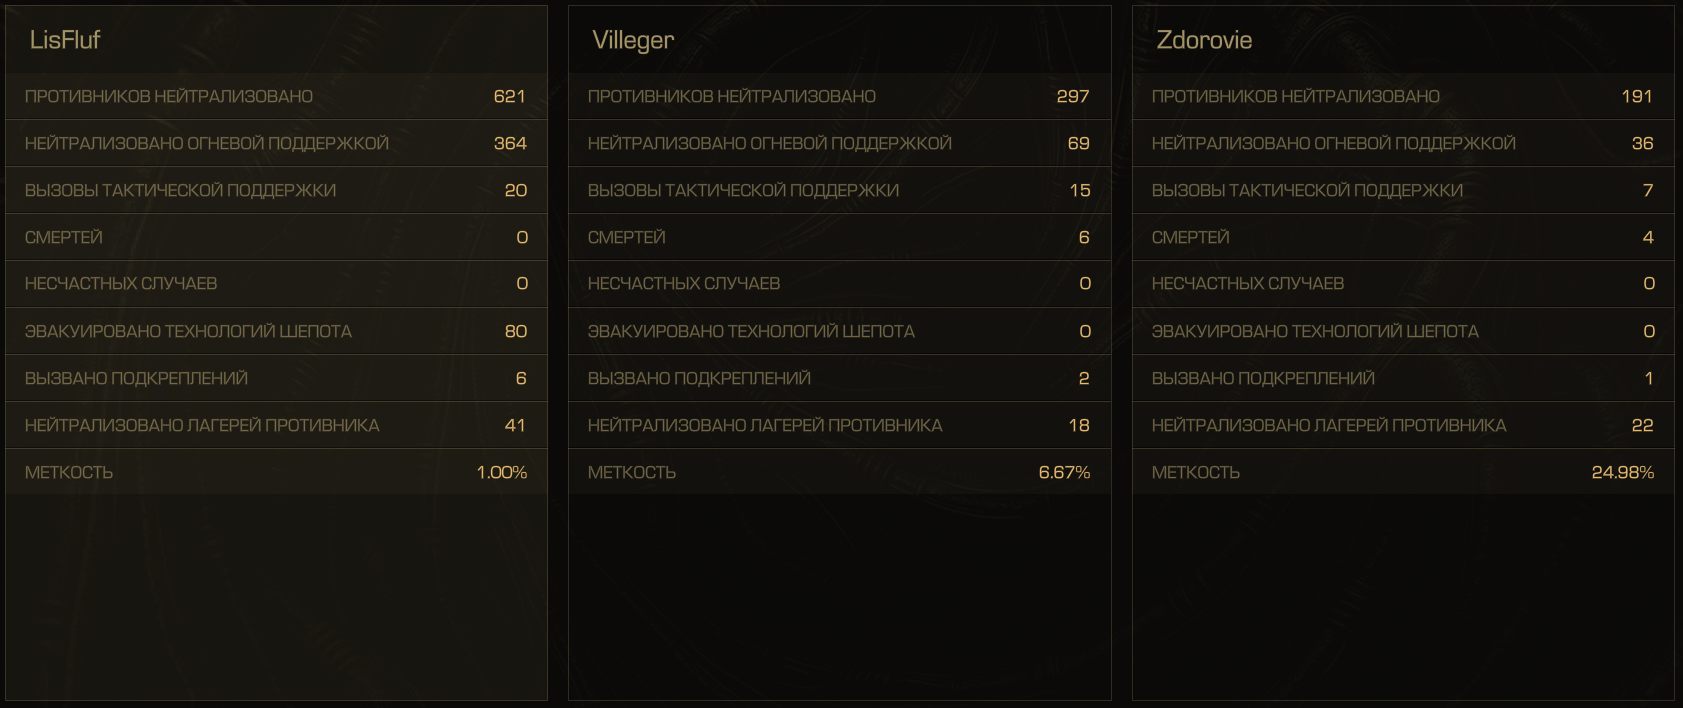Click LisFluf's МЕТКОСТЬ row showing 1.00%

pyautogui.click(x=276, y=472)
